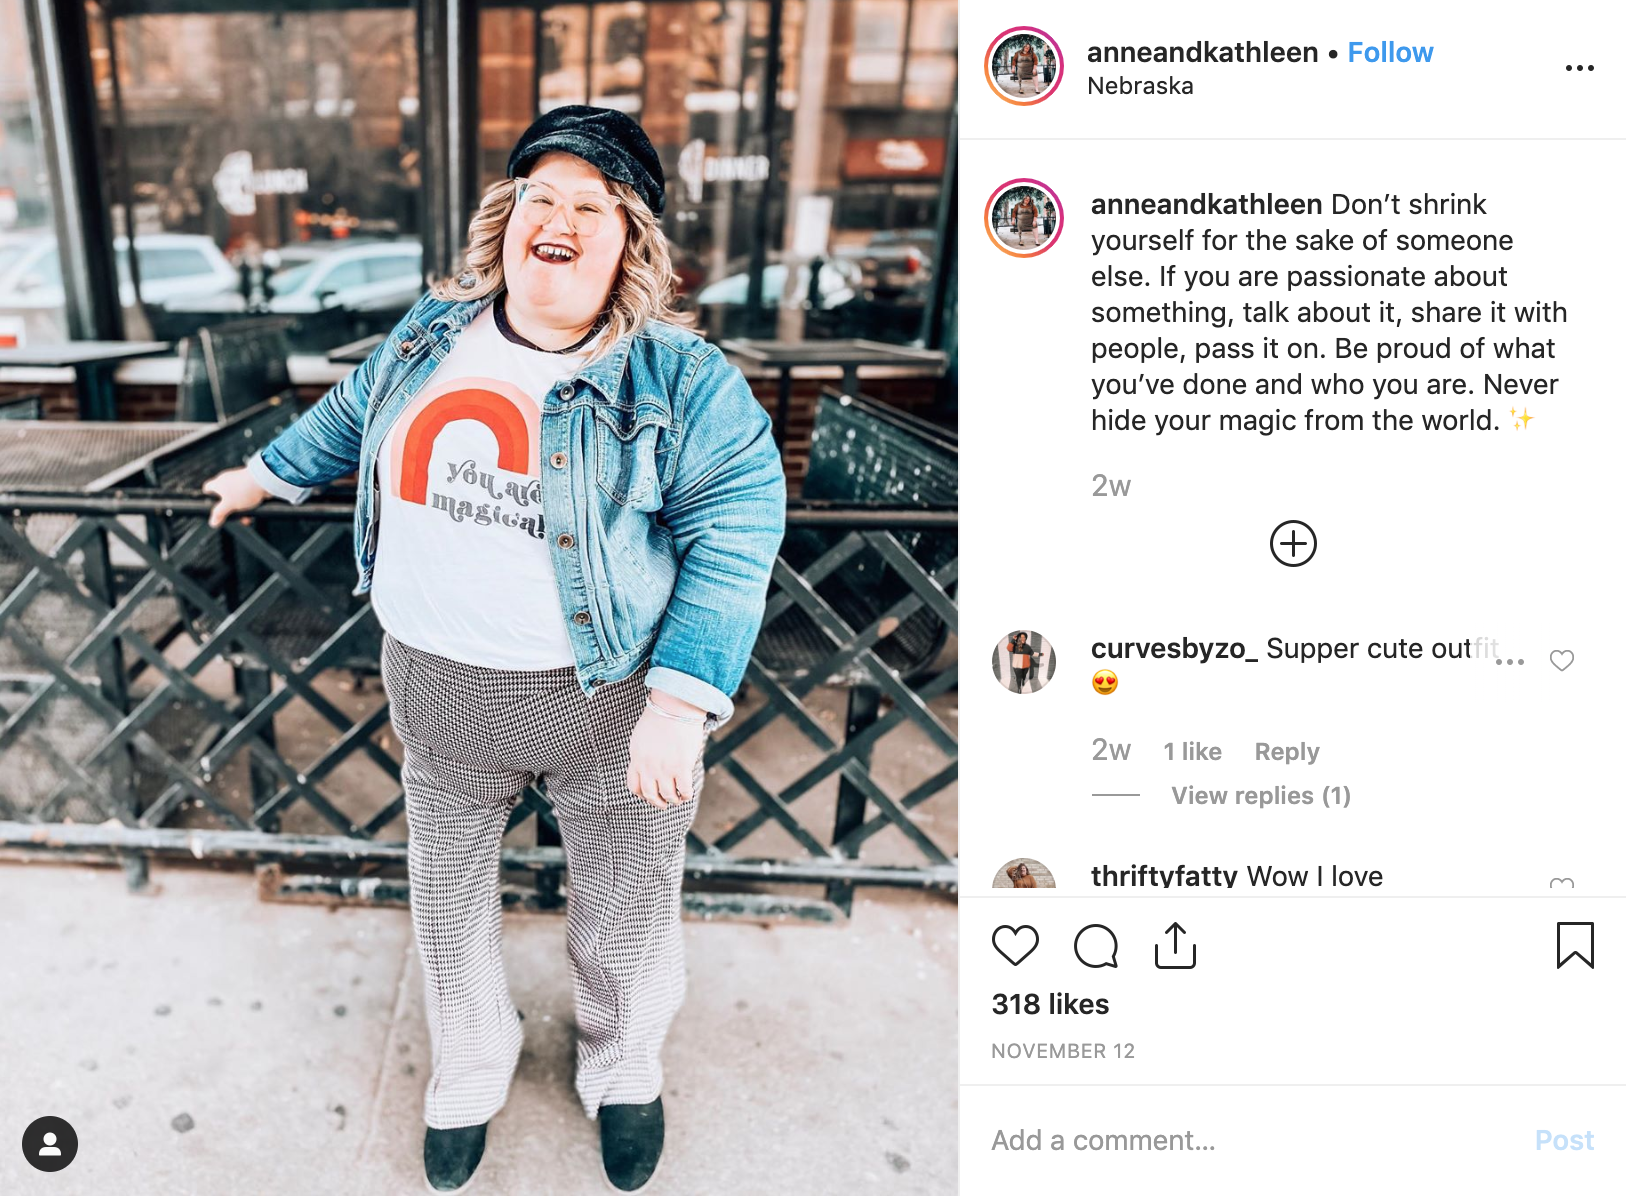Open the thriftyfatty username profile link
1626x1196 pixels.
click(x=1164, y=876)
